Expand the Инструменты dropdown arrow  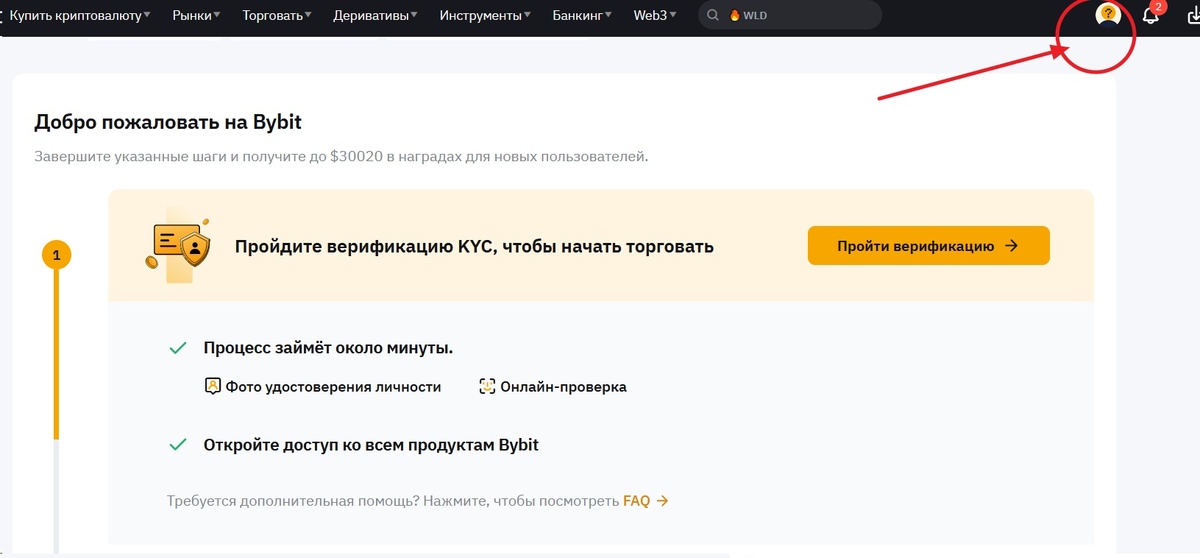[528, 15]
